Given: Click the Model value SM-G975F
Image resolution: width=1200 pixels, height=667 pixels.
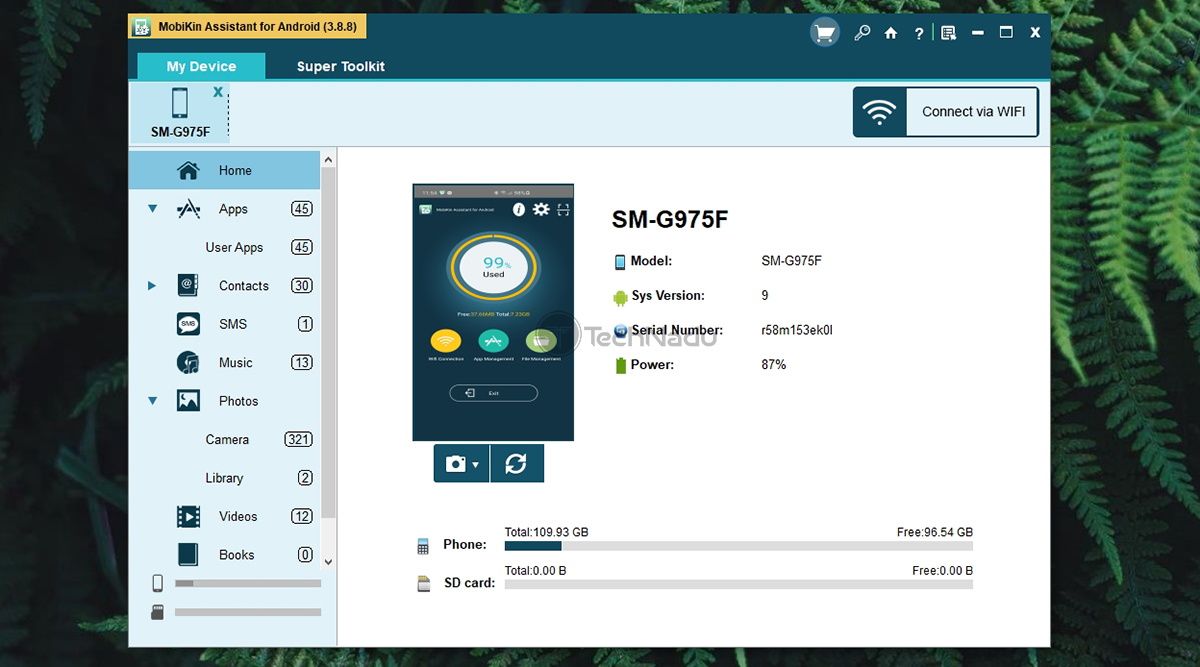Looking at the screenshot, I should [791, 261].
